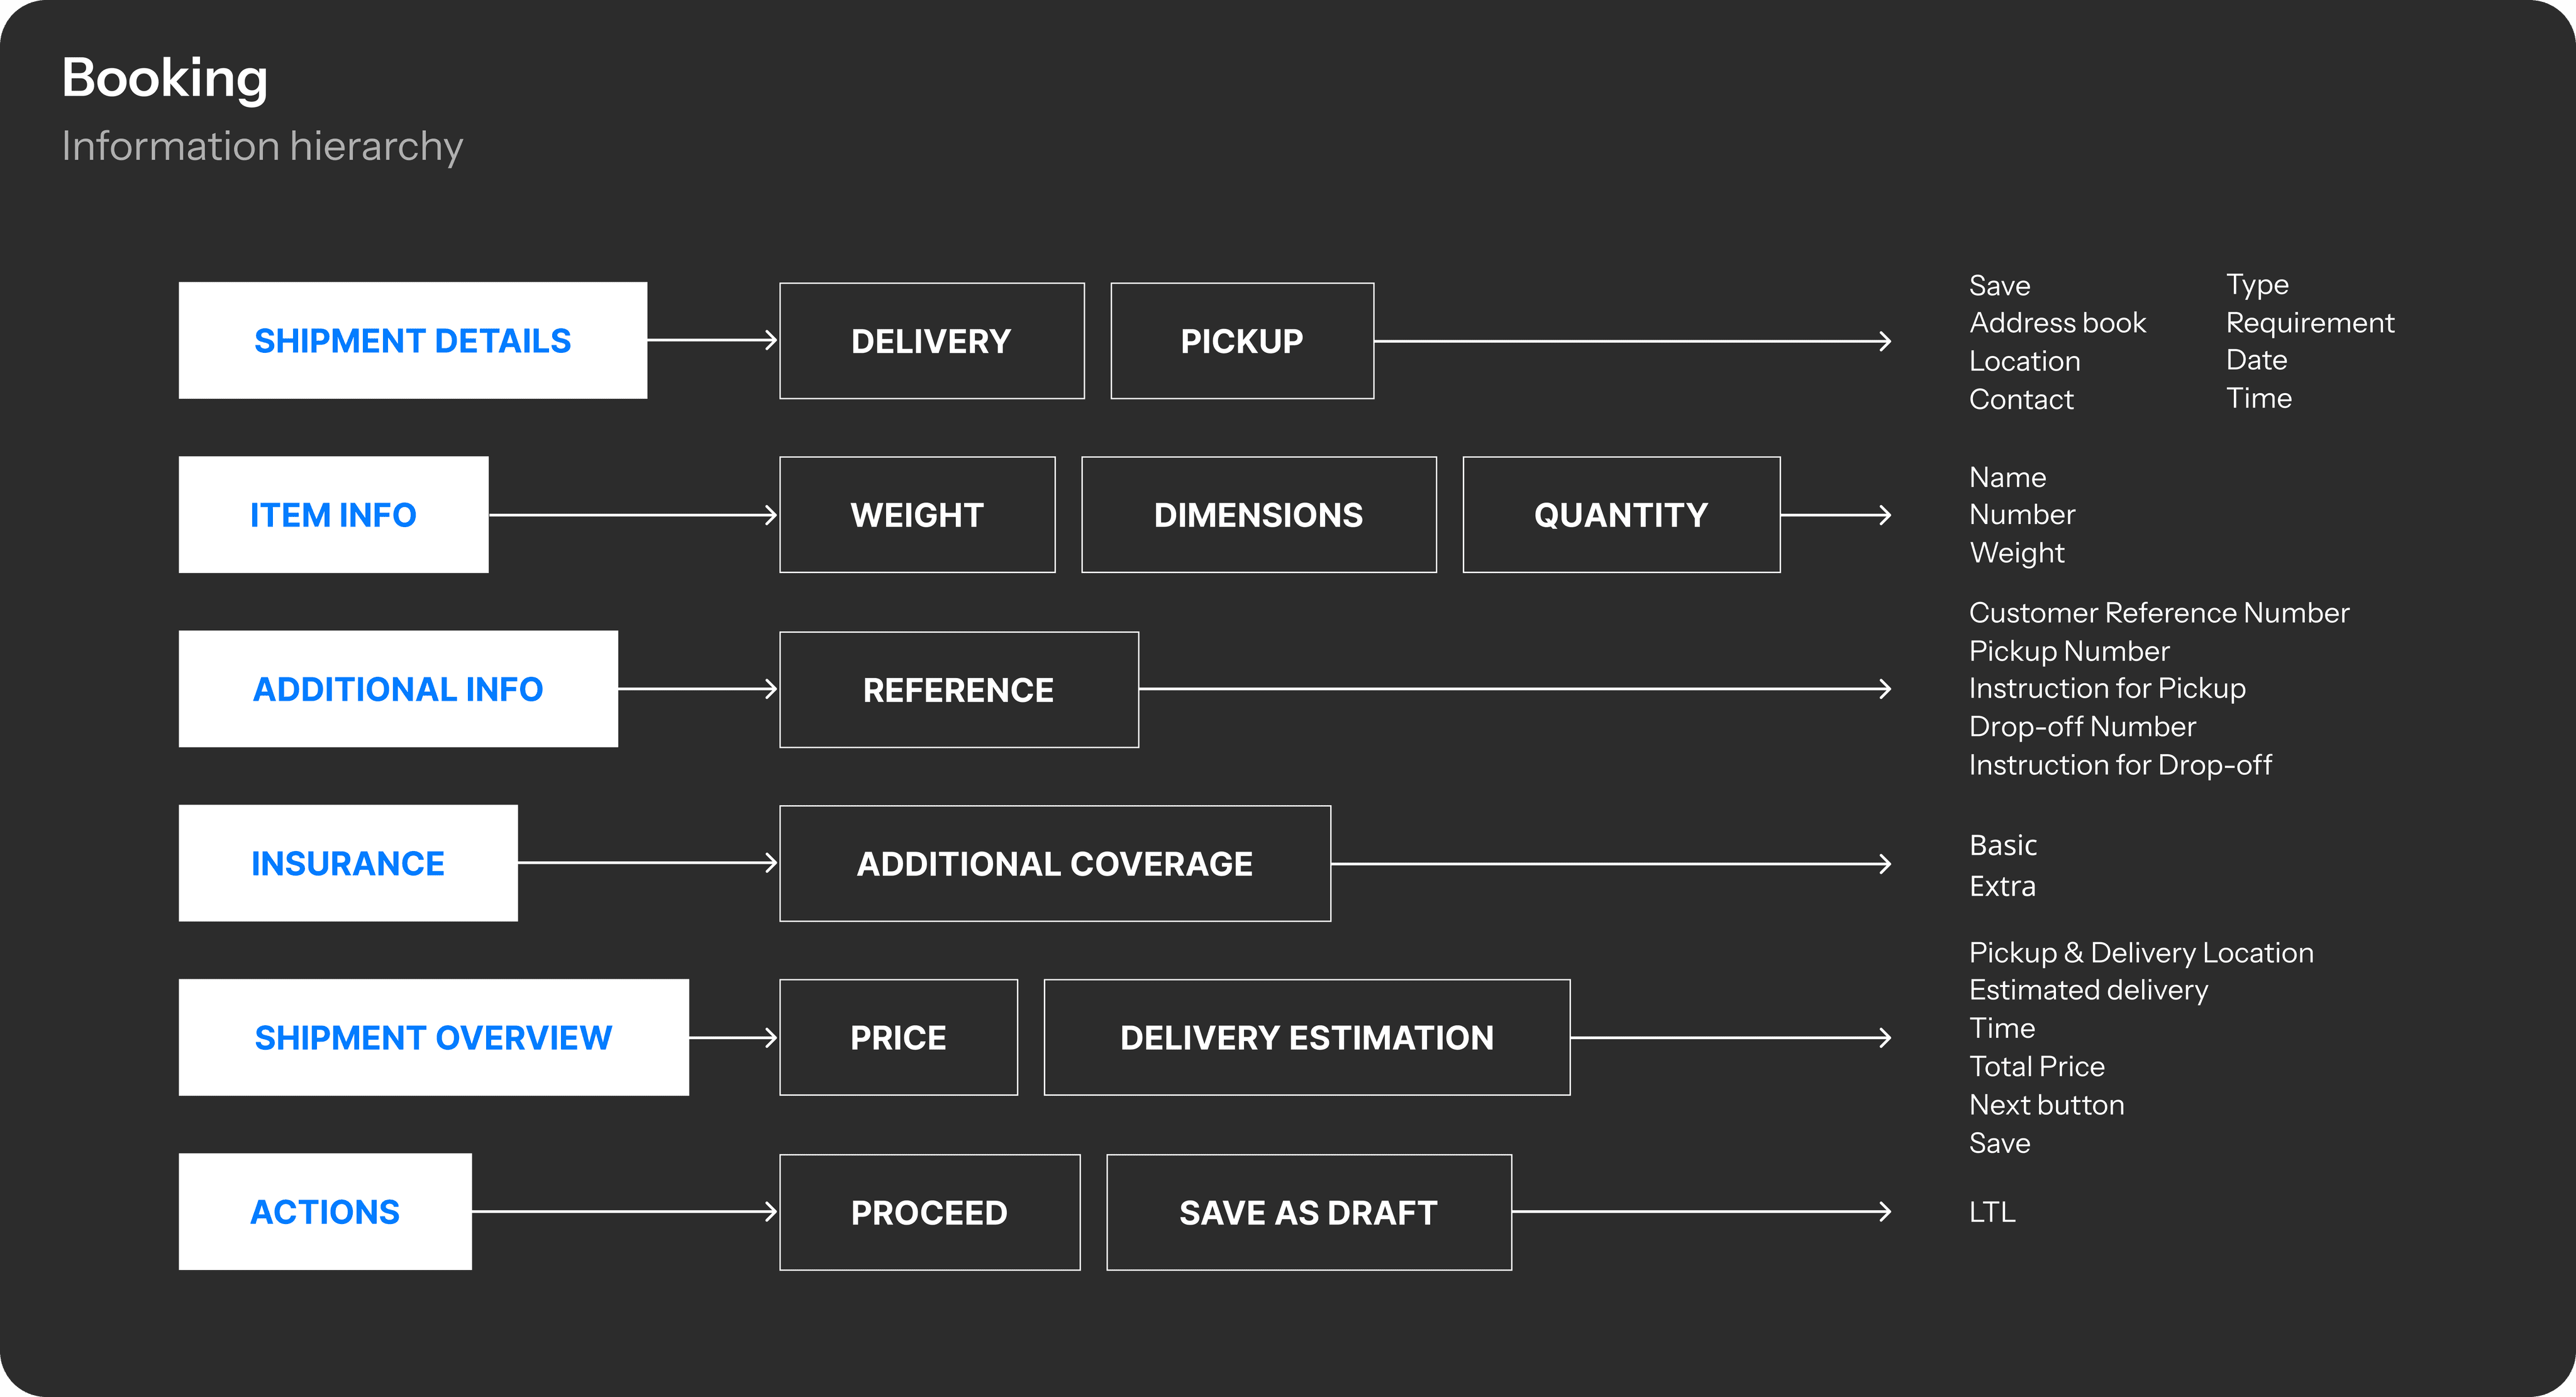Click the SAVE AS DRAFT box
The width and height of the screenshot is (2576, 1397).
coord(1309,1212)
